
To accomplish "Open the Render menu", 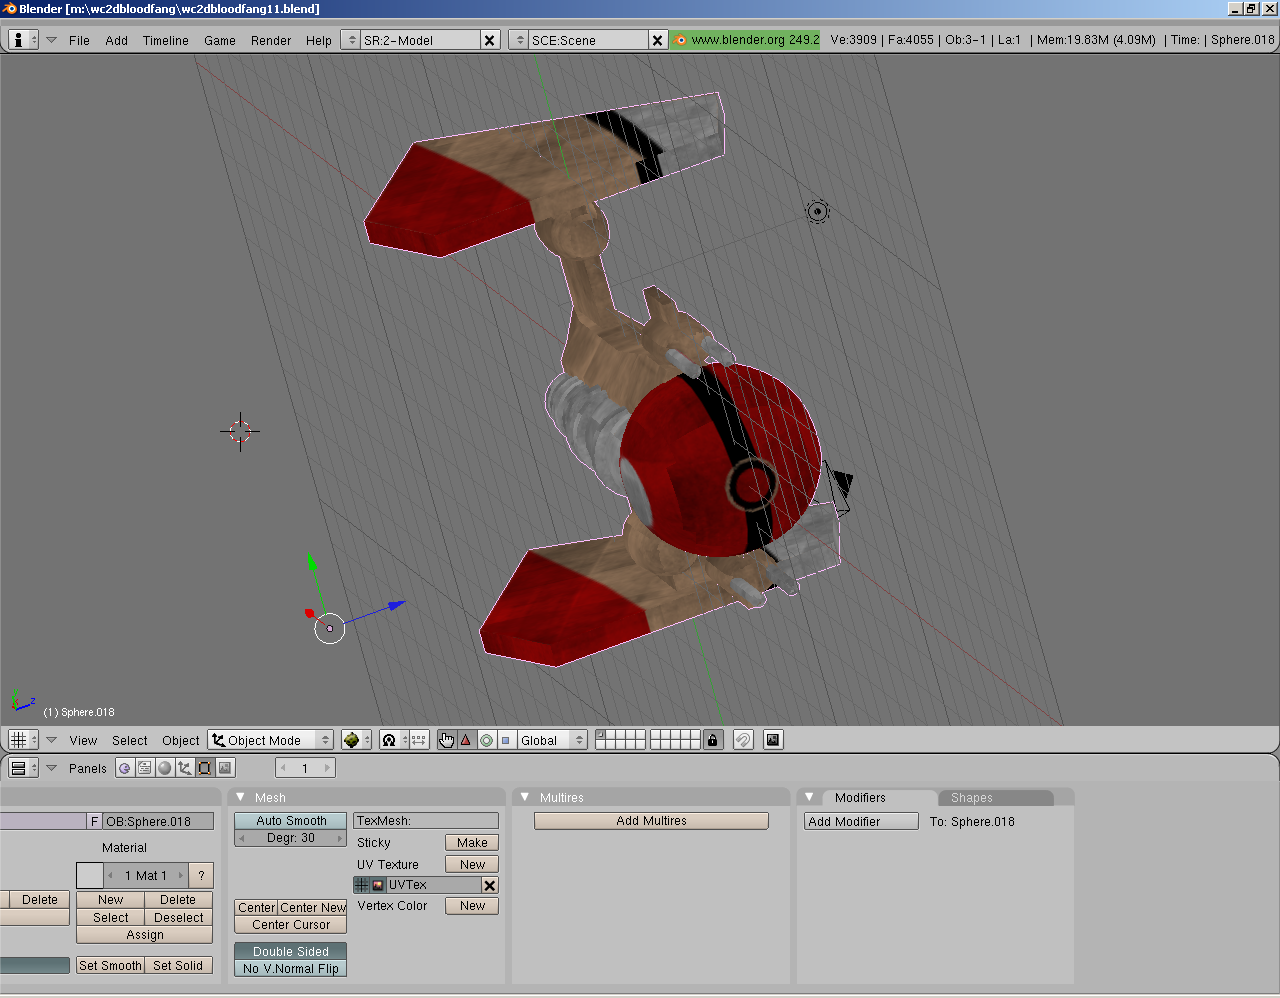I will click(271, 41).
